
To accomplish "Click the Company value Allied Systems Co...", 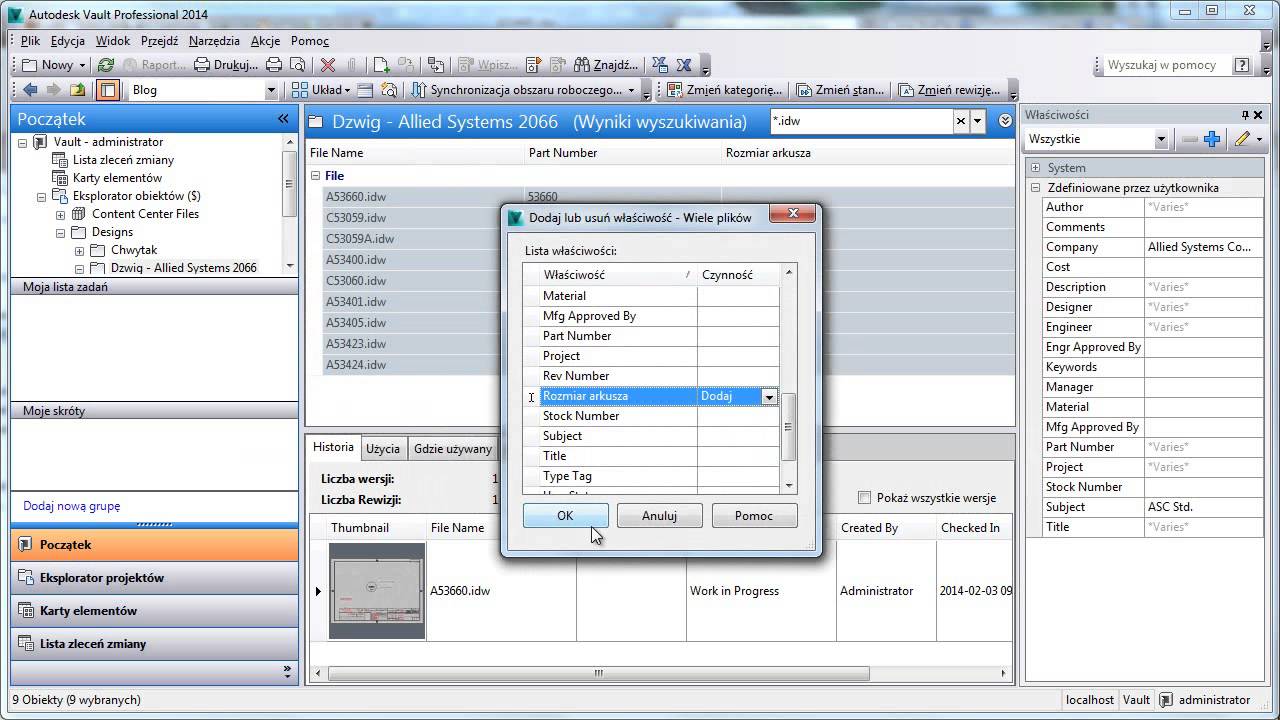I will [x=1205, y=247].
